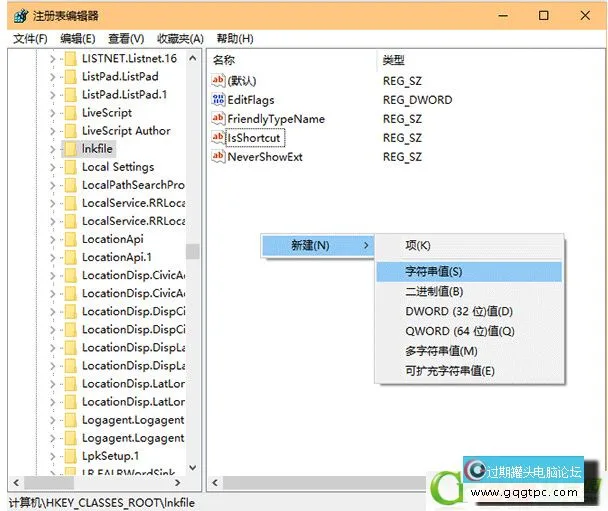This screenshot has height=511, width=608.
Task: Select the NeverShowExt value name
Action: (265, 157)
